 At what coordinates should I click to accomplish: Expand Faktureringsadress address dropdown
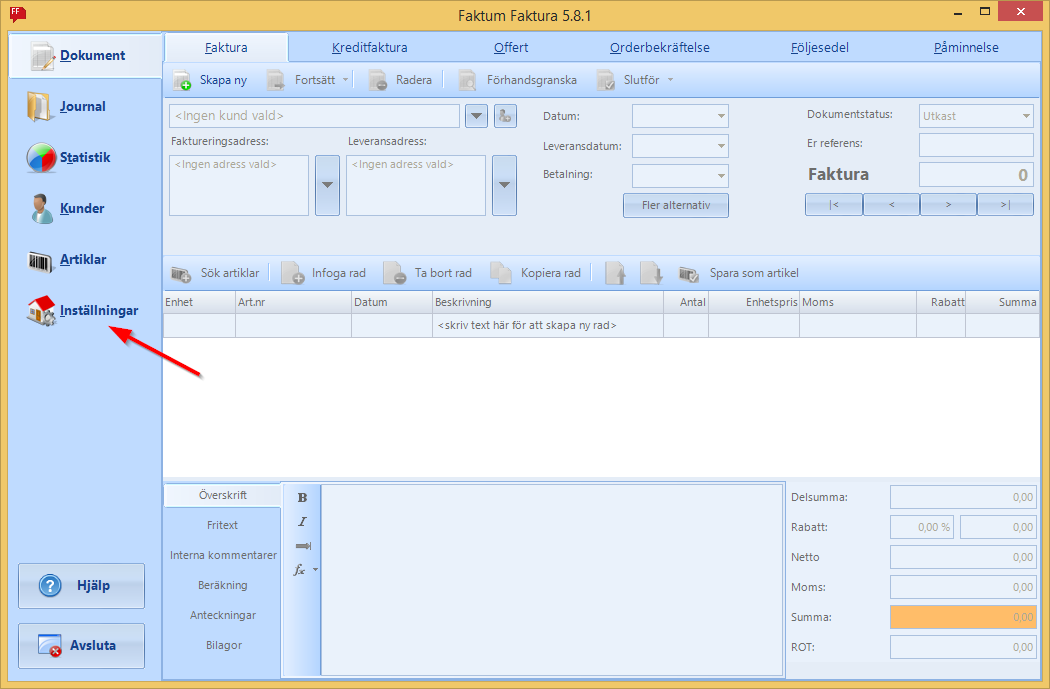327,185
